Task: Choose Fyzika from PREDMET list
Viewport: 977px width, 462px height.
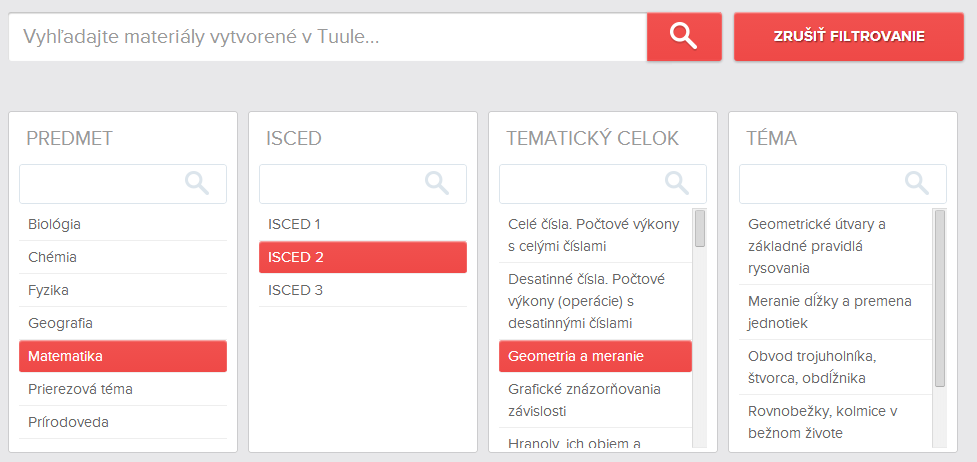Action: pos(123,290)
